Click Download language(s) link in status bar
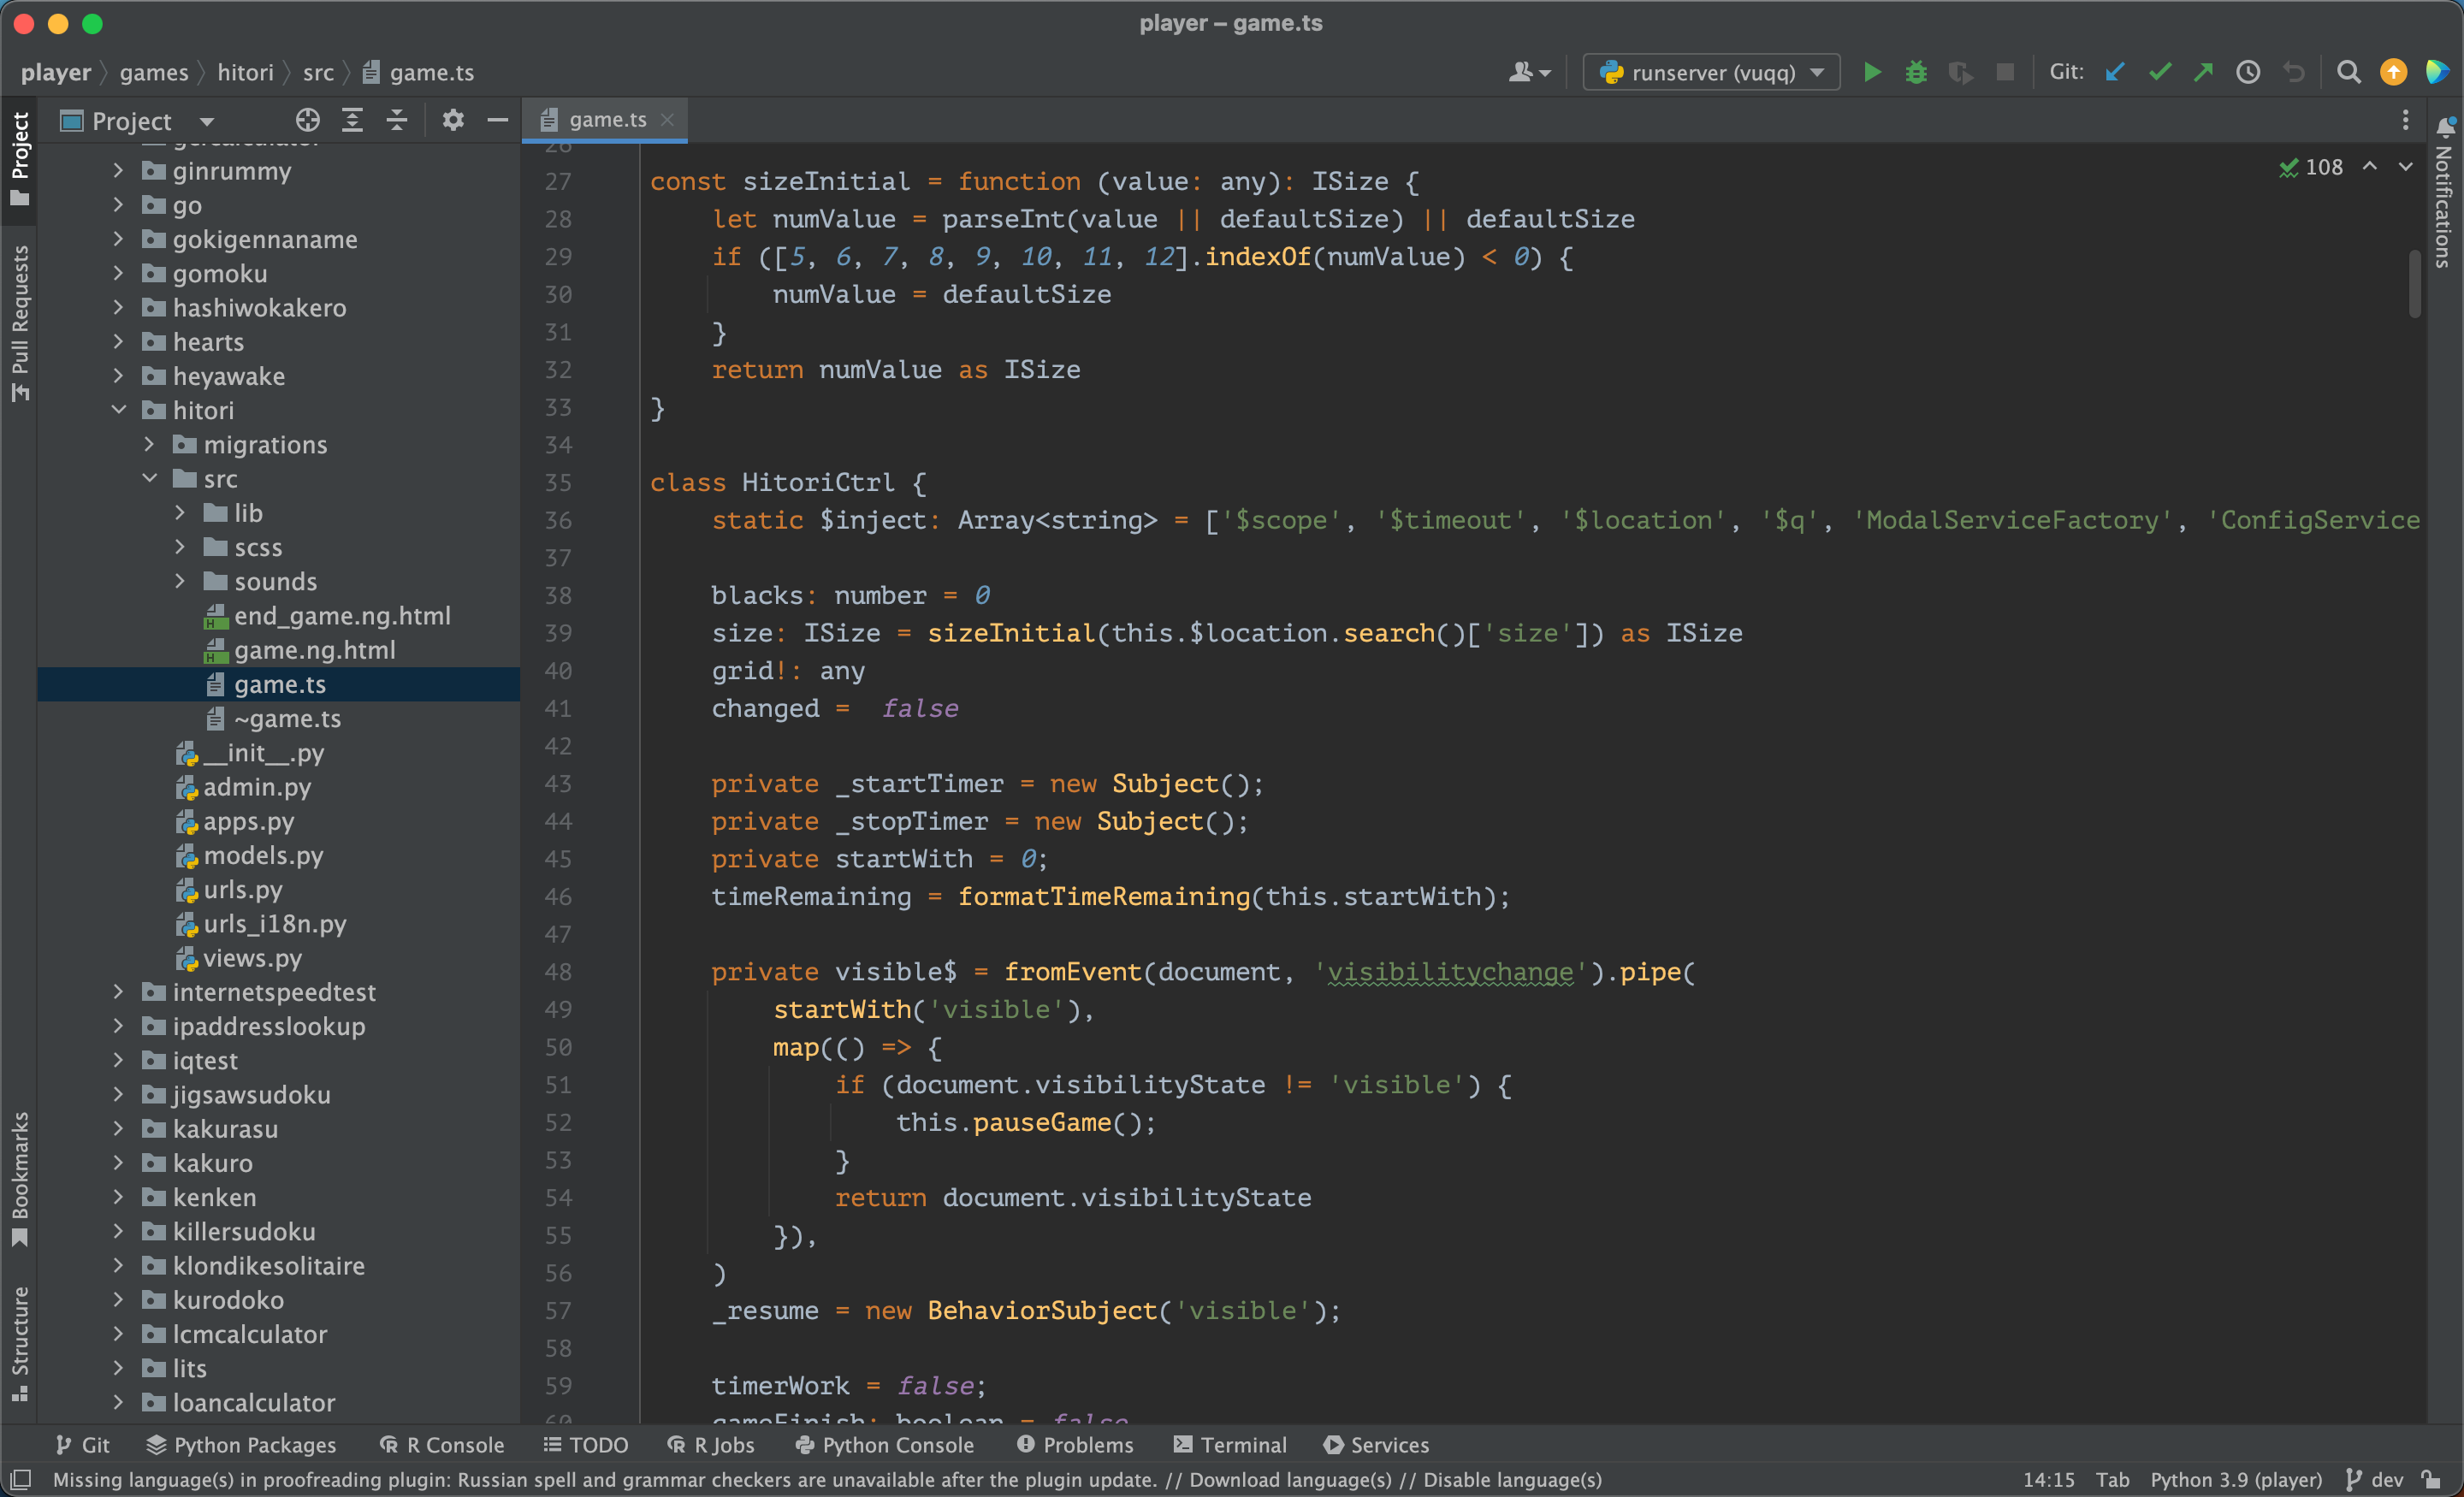The image size is (2464, 1497). (x=1290, y=1479)
